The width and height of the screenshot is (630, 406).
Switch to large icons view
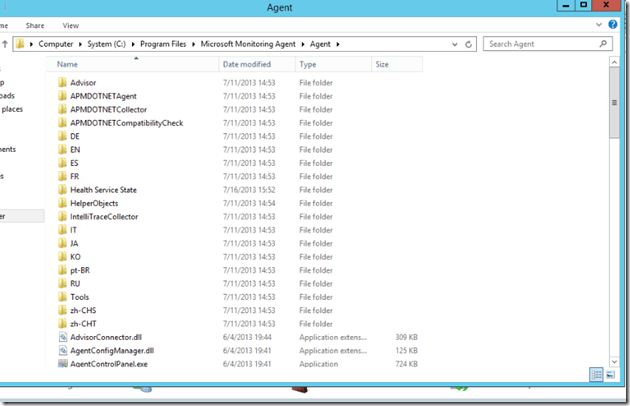pos(610,374)
